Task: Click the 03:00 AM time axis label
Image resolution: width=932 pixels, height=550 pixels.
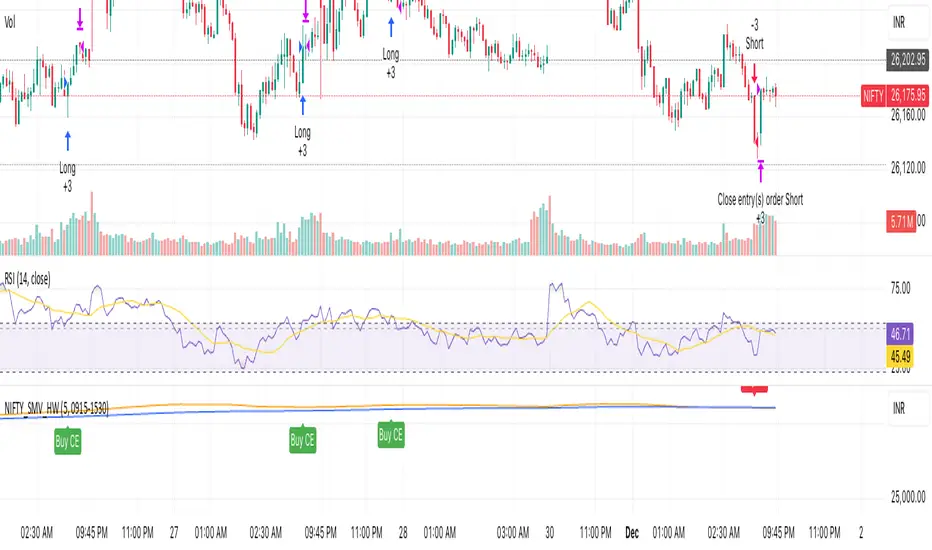Action: pos(513,533)
